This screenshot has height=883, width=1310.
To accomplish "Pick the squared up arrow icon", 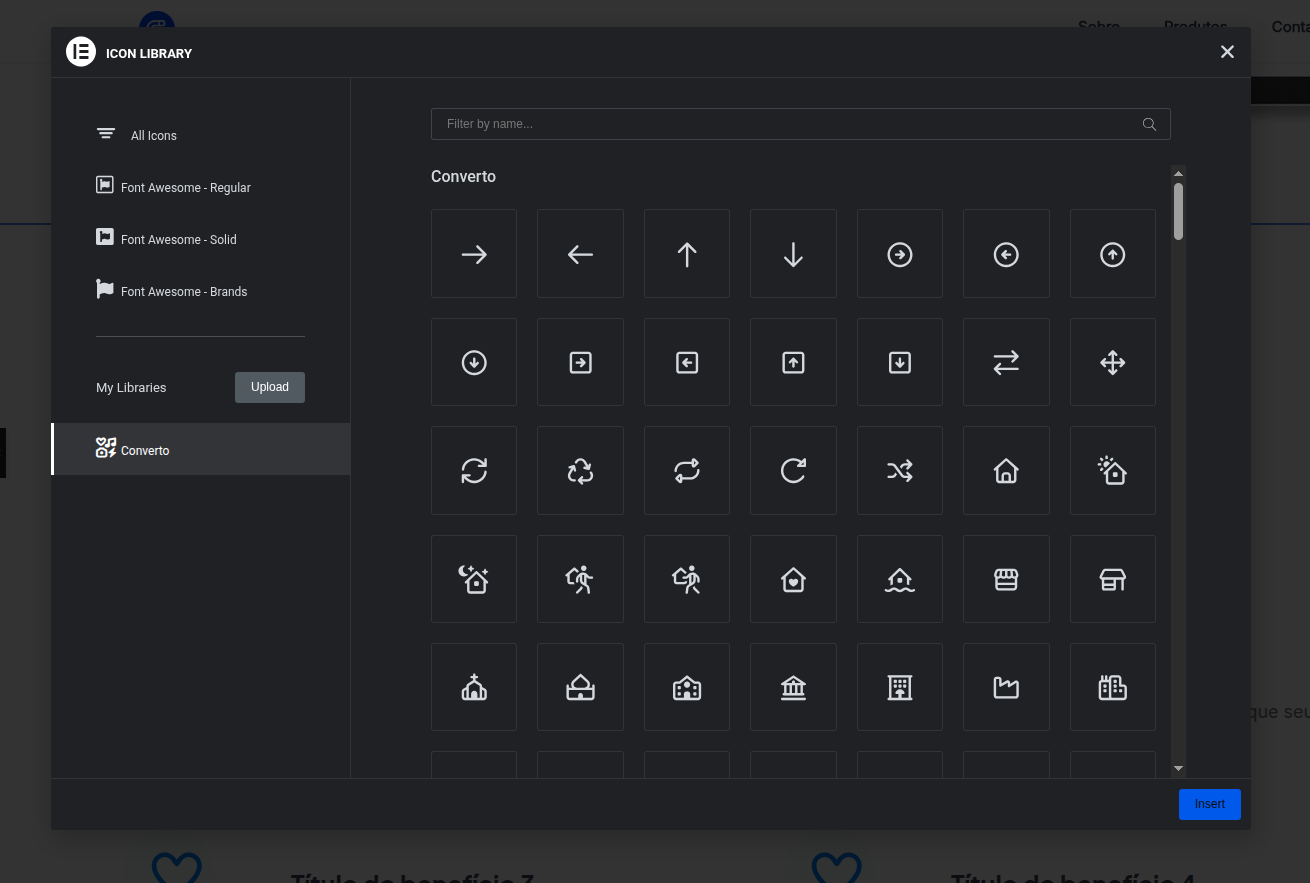I will 793,362.
